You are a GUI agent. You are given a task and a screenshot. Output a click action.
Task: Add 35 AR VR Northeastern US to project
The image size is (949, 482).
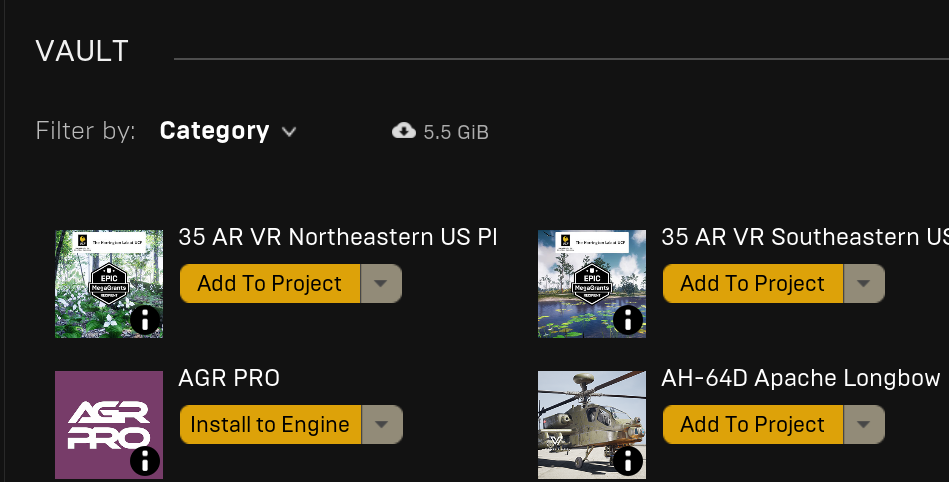[270, 283]
